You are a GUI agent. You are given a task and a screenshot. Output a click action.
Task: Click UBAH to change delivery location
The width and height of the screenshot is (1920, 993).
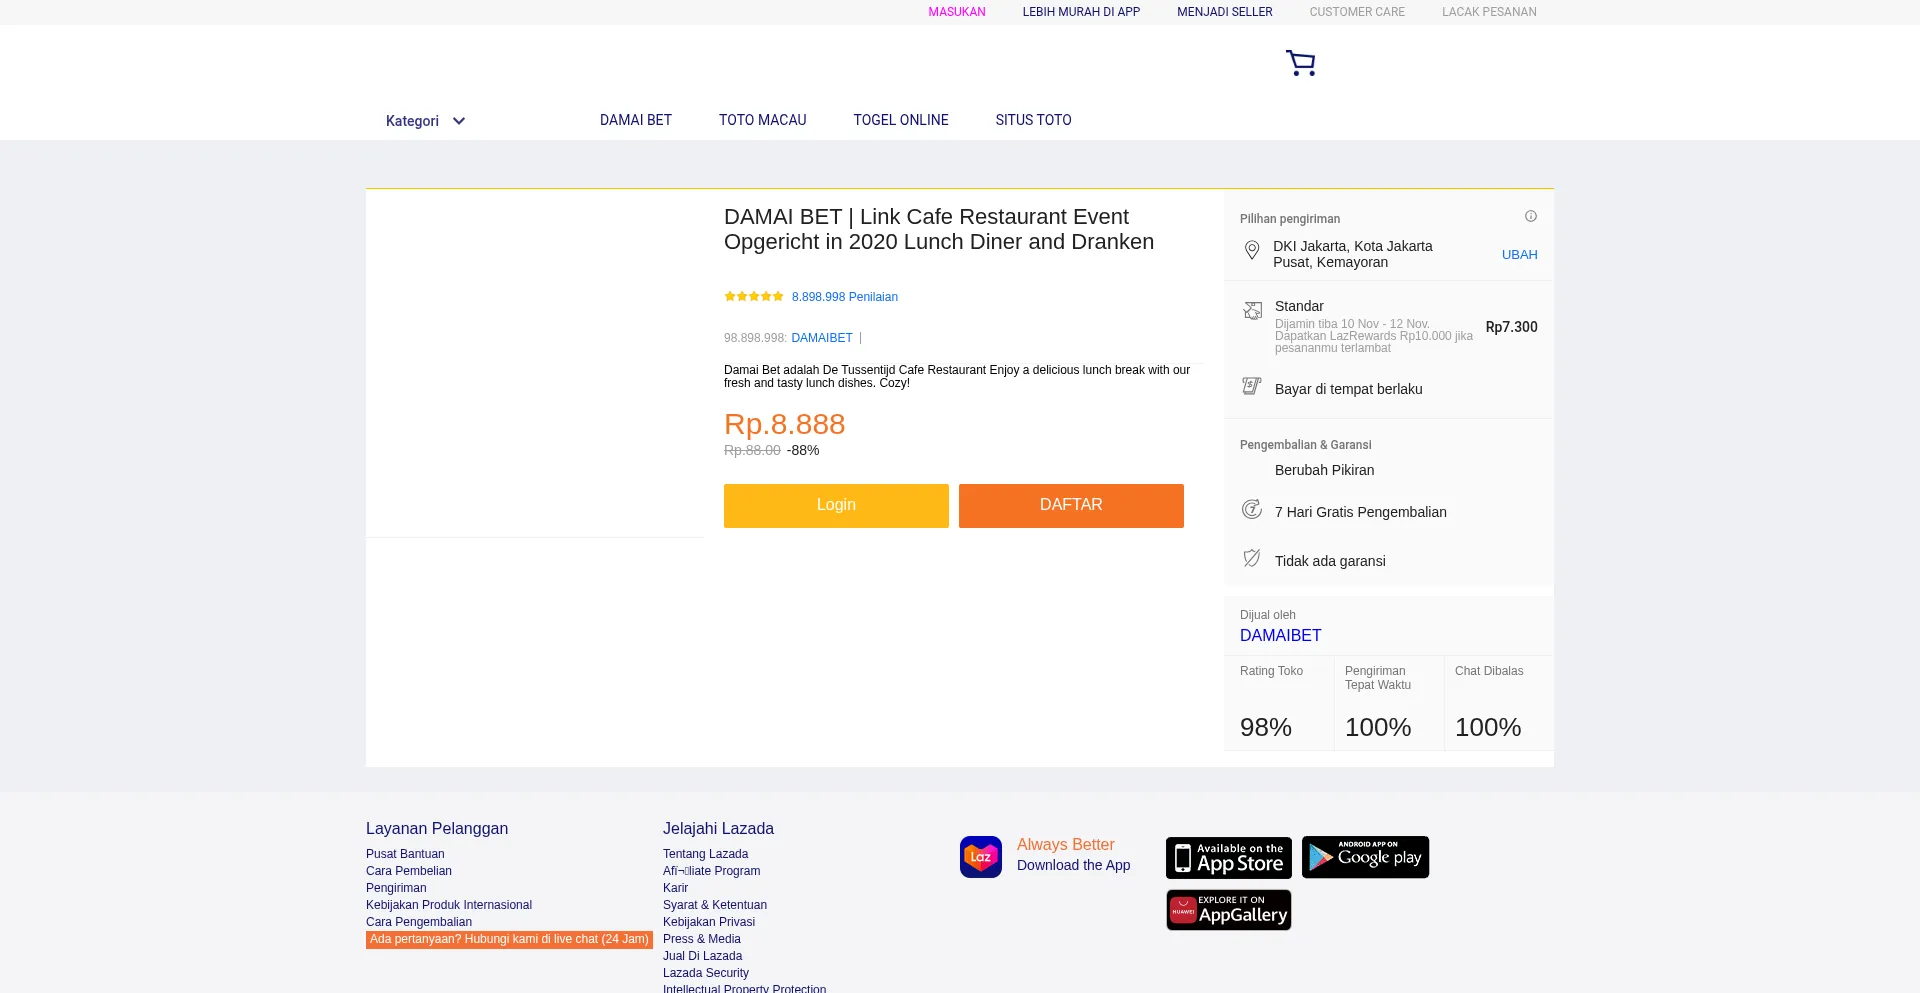click(x=1520, y=255)
